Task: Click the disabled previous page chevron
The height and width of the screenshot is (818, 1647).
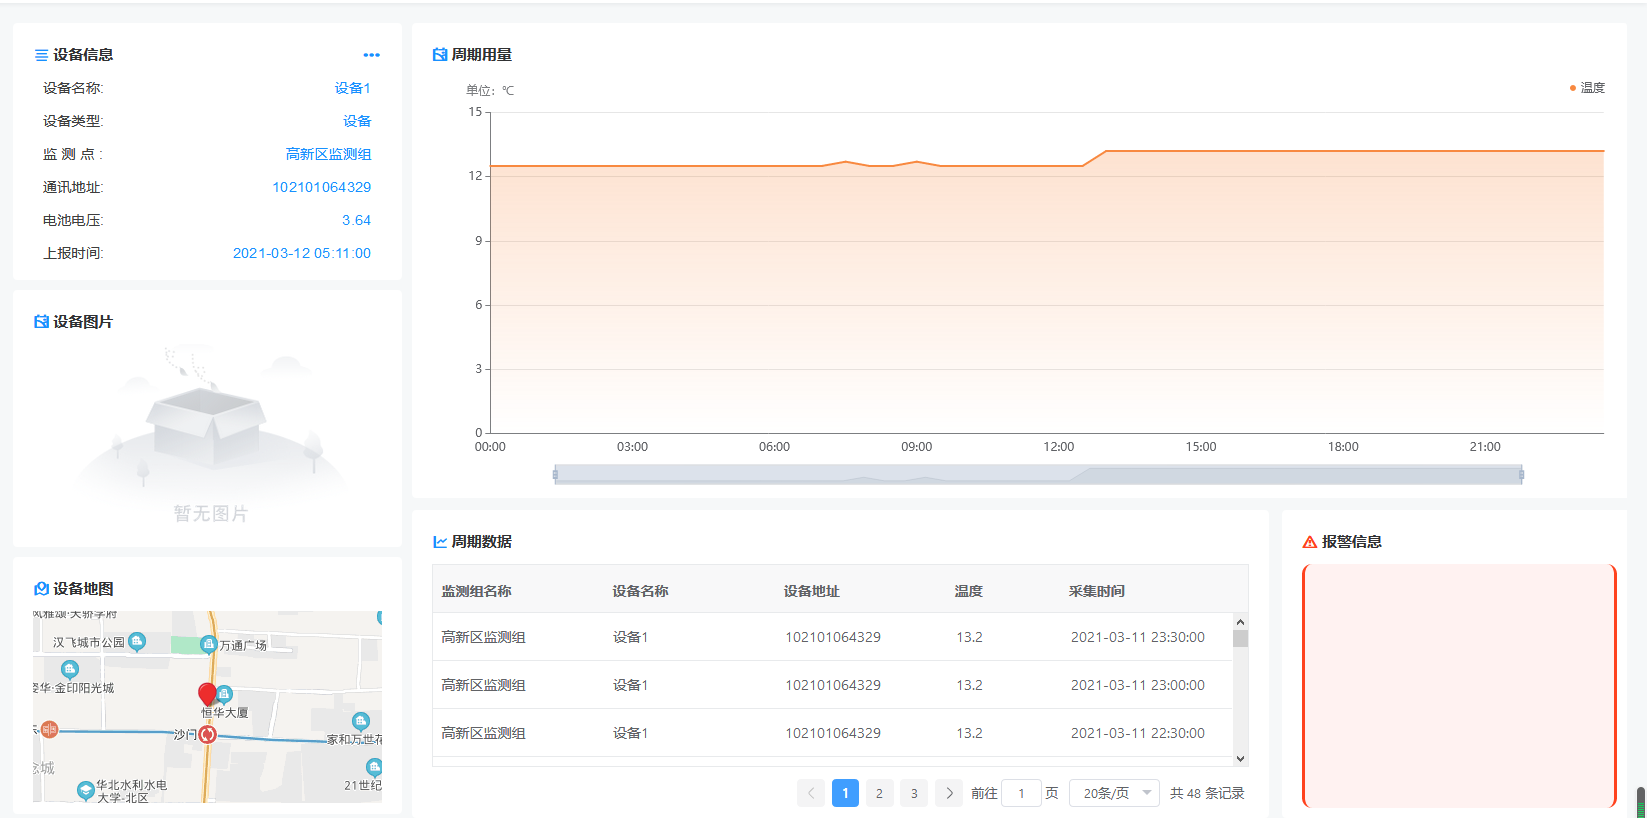Action: [x=811, y=793]
